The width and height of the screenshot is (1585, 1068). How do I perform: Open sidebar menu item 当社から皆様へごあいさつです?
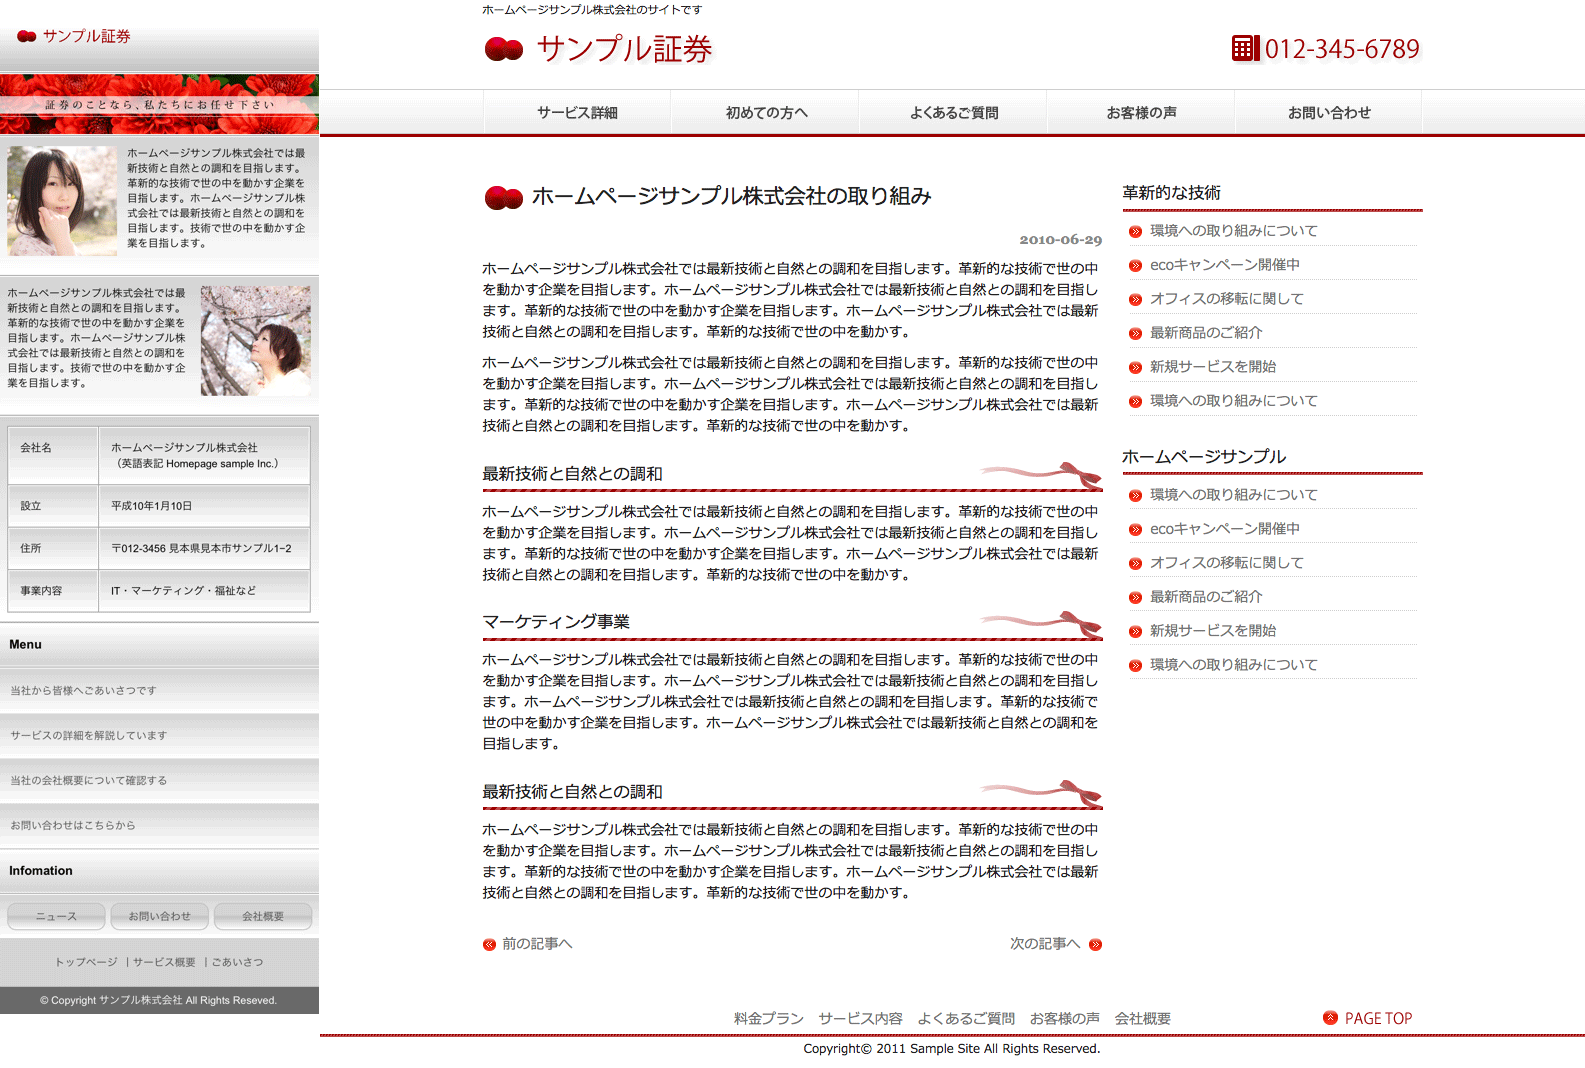pos(84,691)
